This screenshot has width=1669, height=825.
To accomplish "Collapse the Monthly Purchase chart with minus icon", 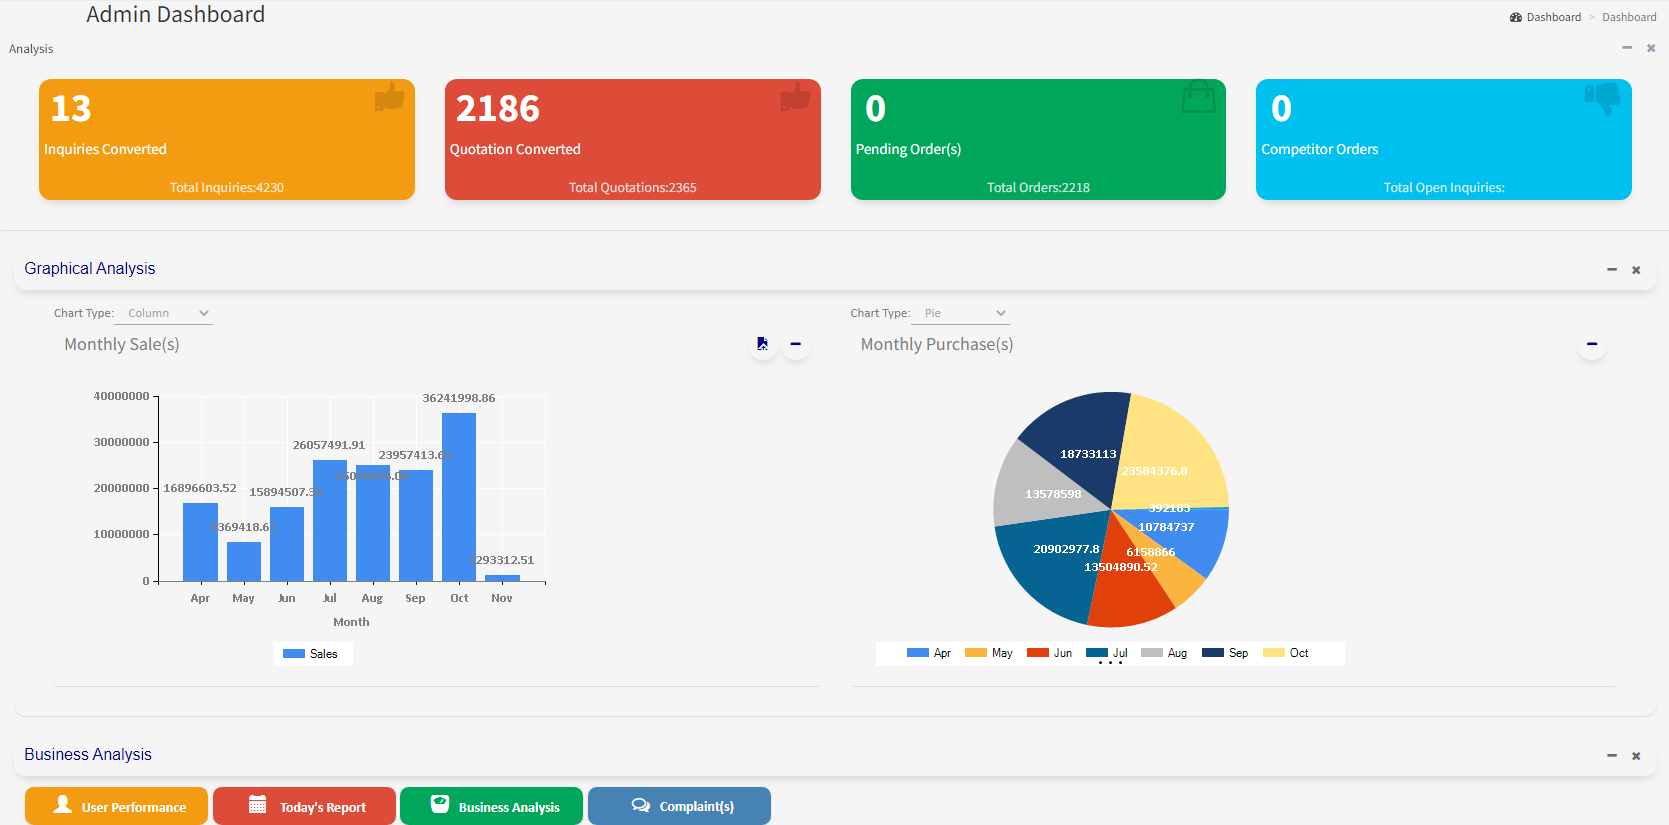I will (x=1591, y=344).
